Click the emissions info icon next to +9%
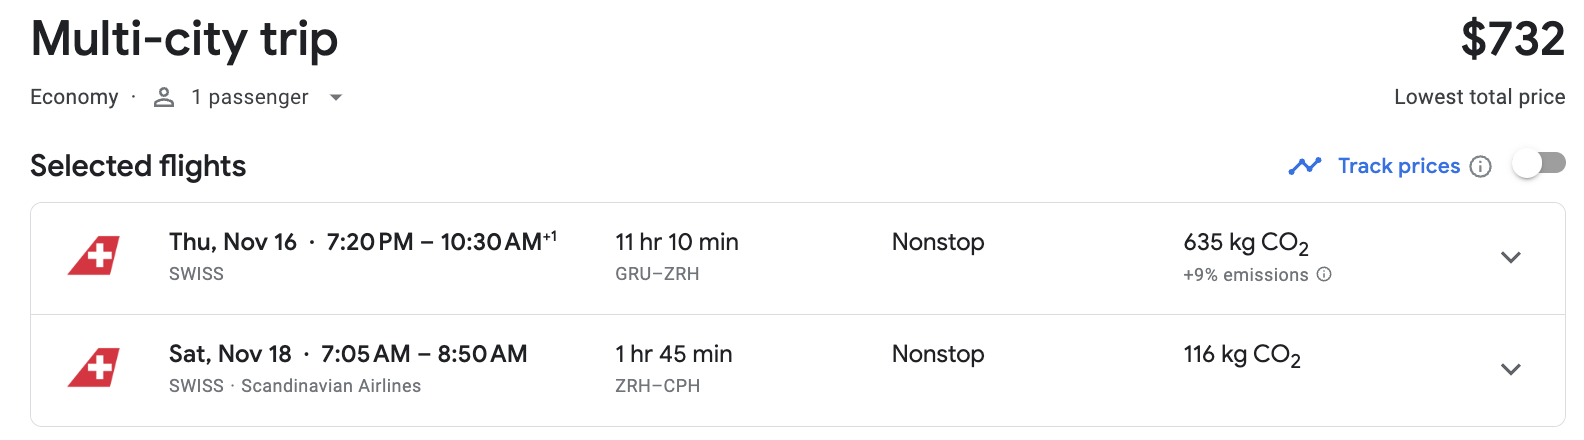This screenshot has height=440, width=1584. pos(1324,274)
